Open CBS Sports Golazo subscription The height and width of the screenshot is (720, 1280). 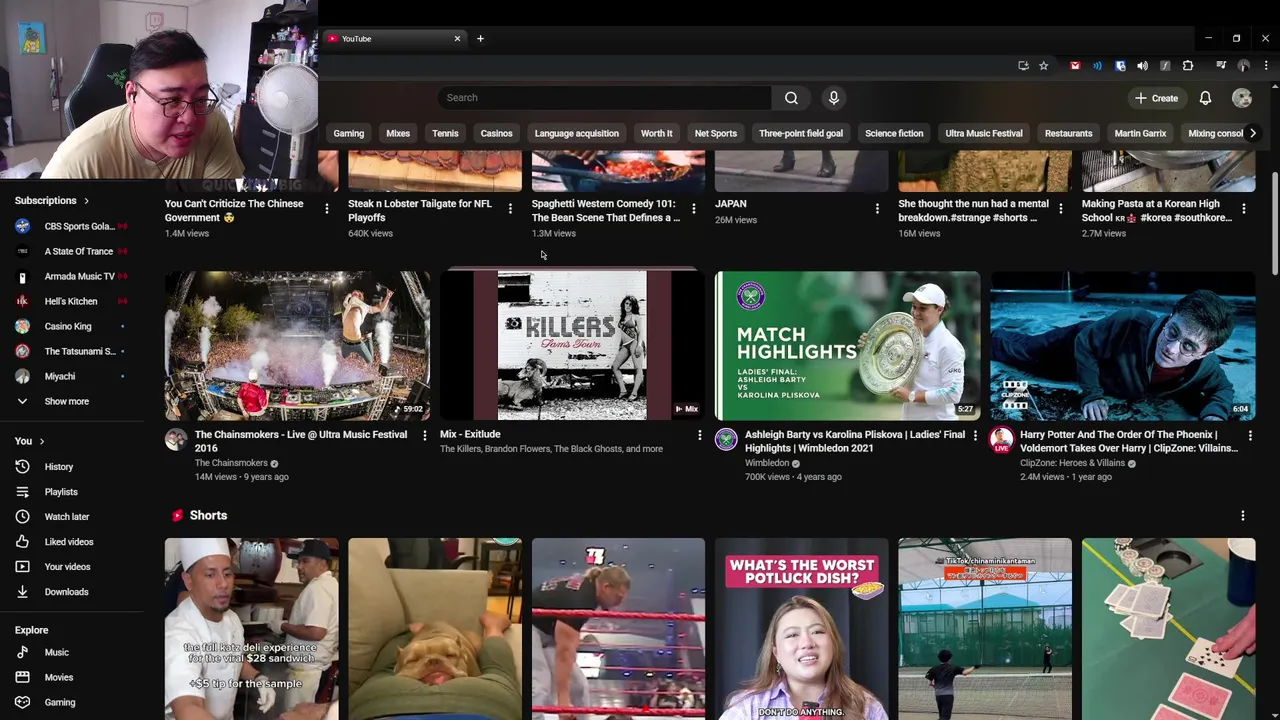(70, 226)
